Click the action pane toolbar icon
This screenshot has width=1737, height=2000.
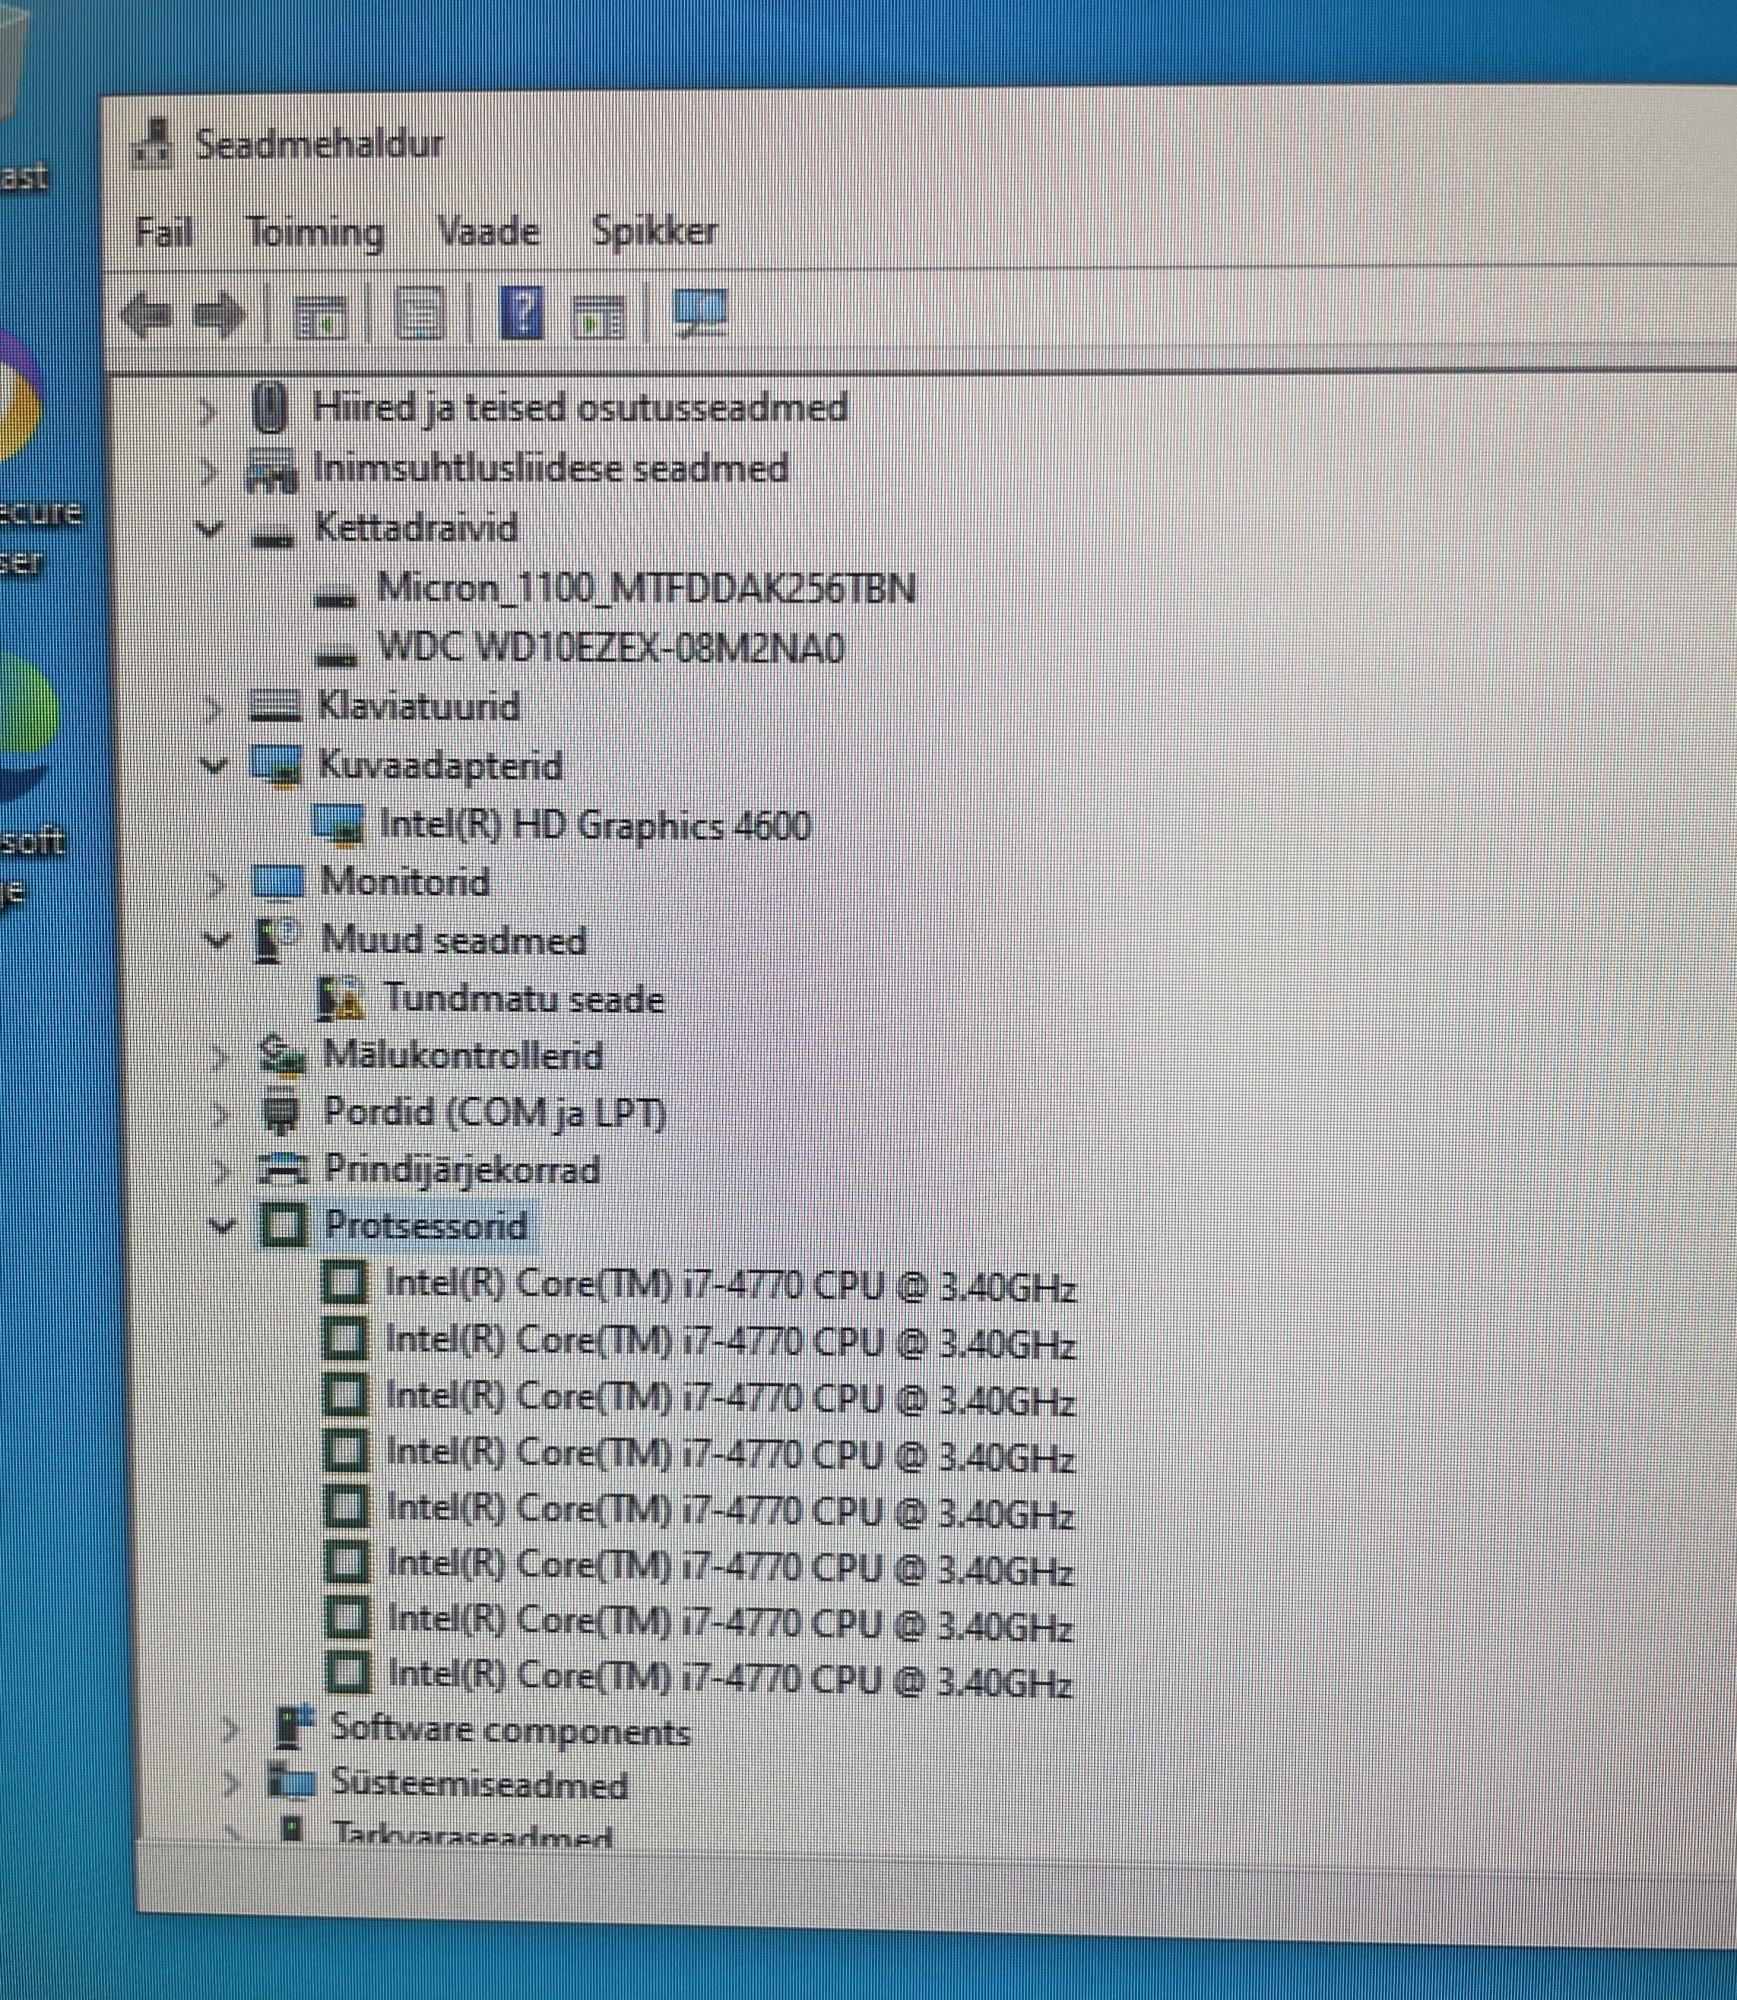[597, 317]
